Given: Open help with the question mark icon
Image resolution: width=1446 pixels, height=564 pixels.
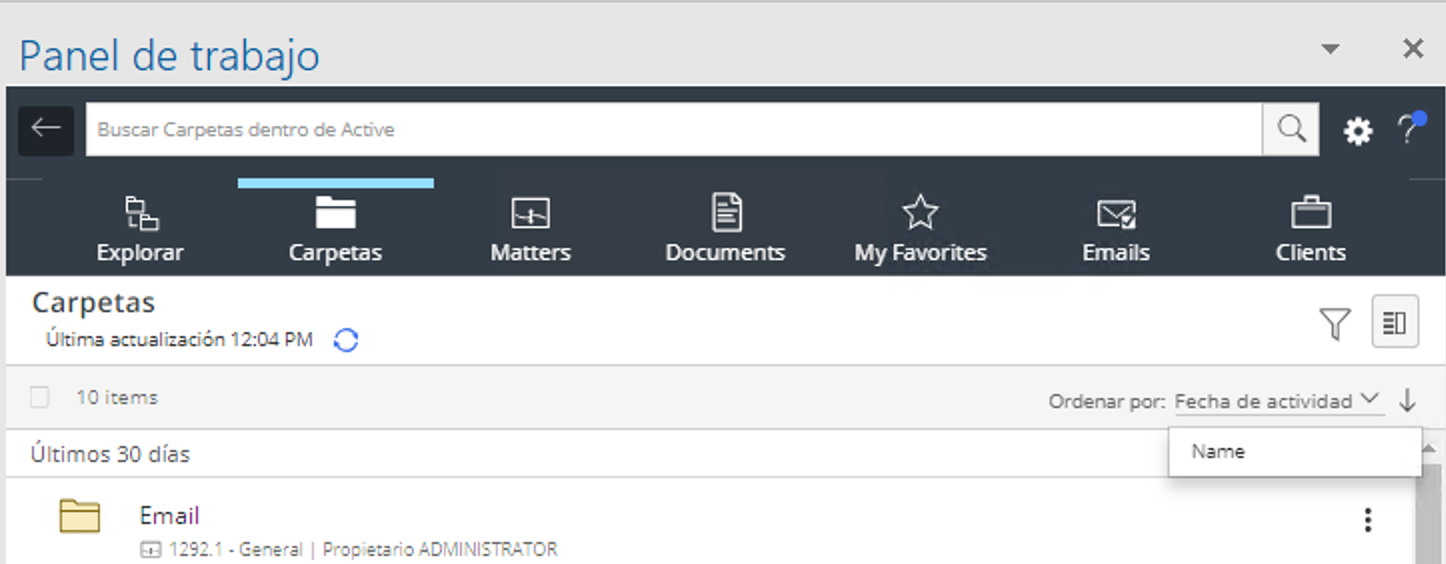Looking at the screenshot, I should [x=1409, y=129].
